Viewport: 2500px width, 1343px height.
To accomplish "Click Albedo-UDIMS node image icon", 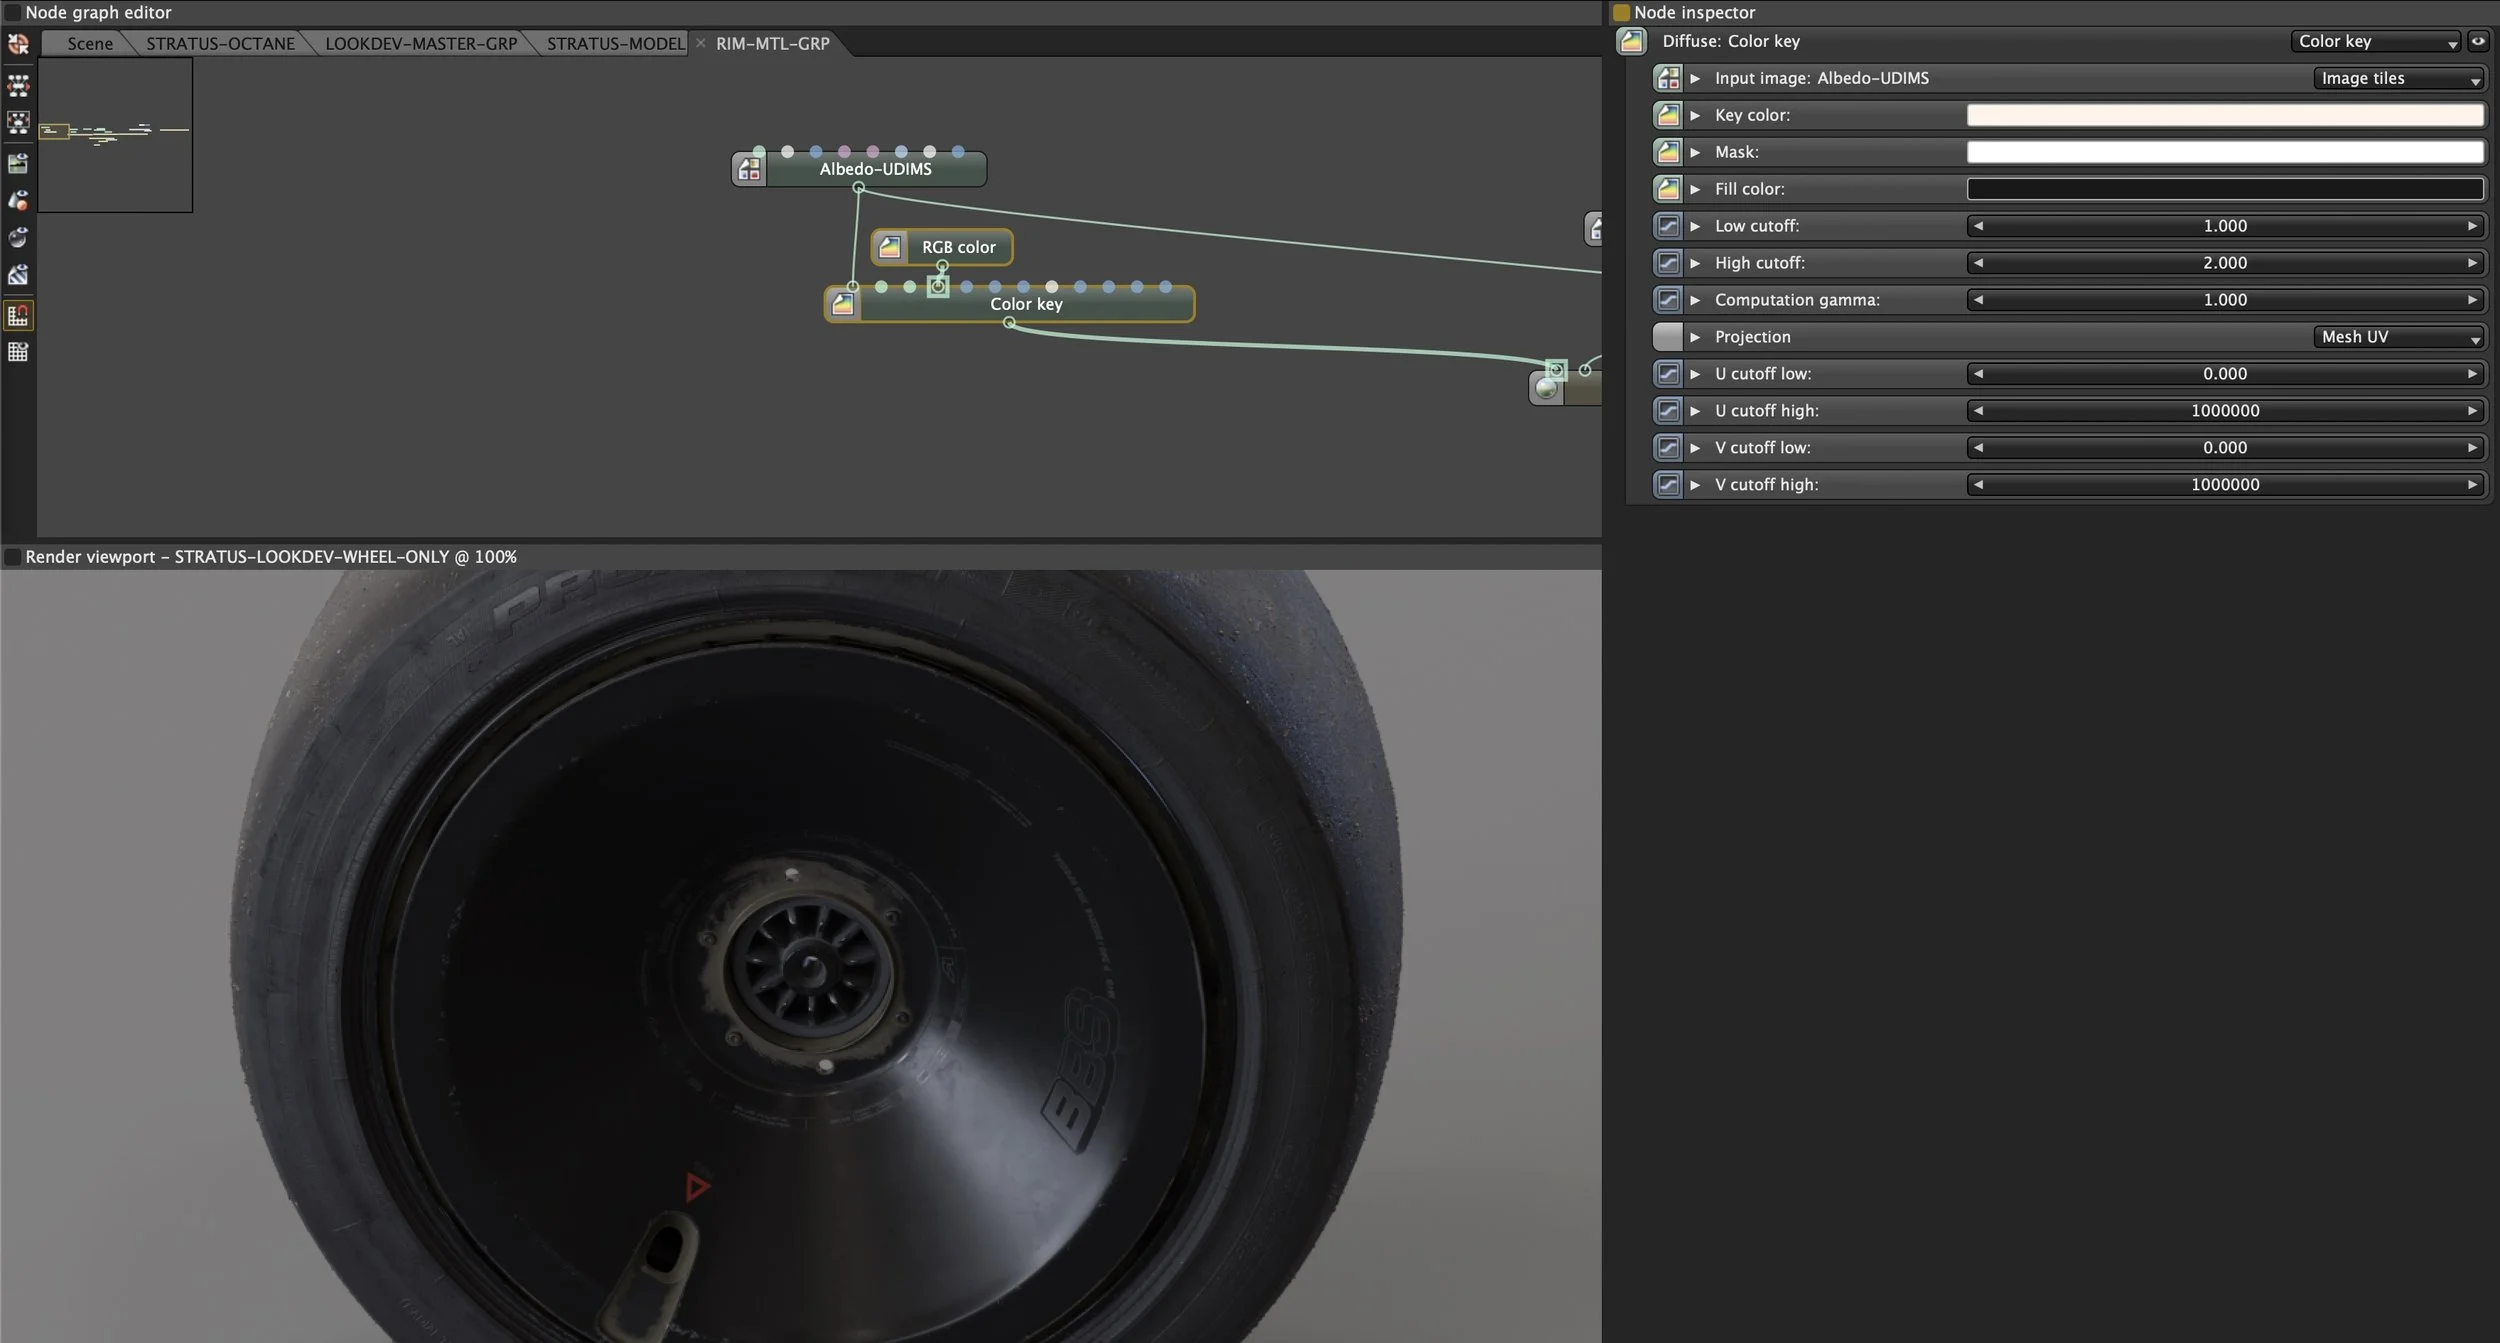I will click(749, 169).
